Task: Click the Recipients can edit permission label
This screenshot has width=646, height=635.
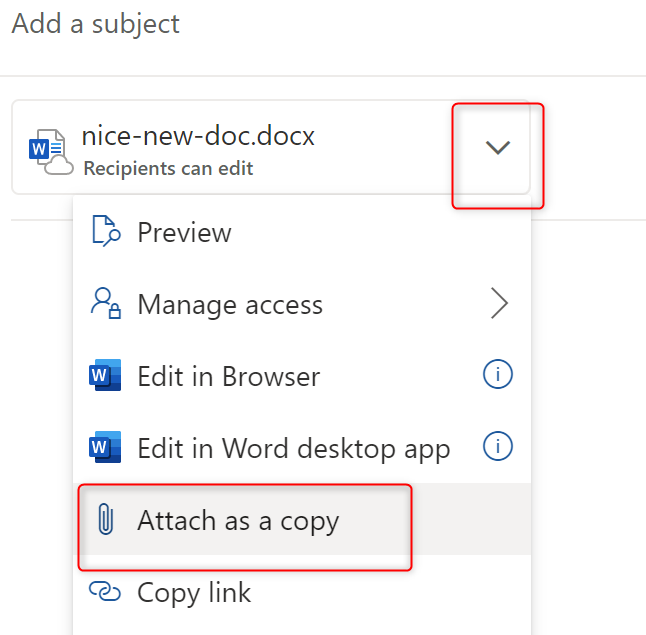Action: [168, 169]
